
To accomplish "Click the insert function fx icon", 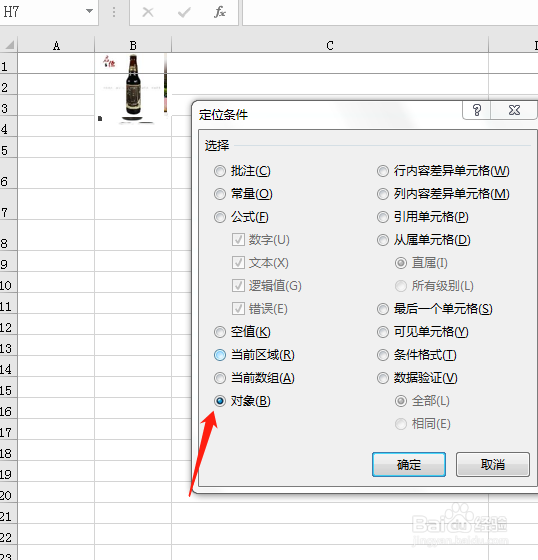I will pyautogui.click(x=220, y=12).
